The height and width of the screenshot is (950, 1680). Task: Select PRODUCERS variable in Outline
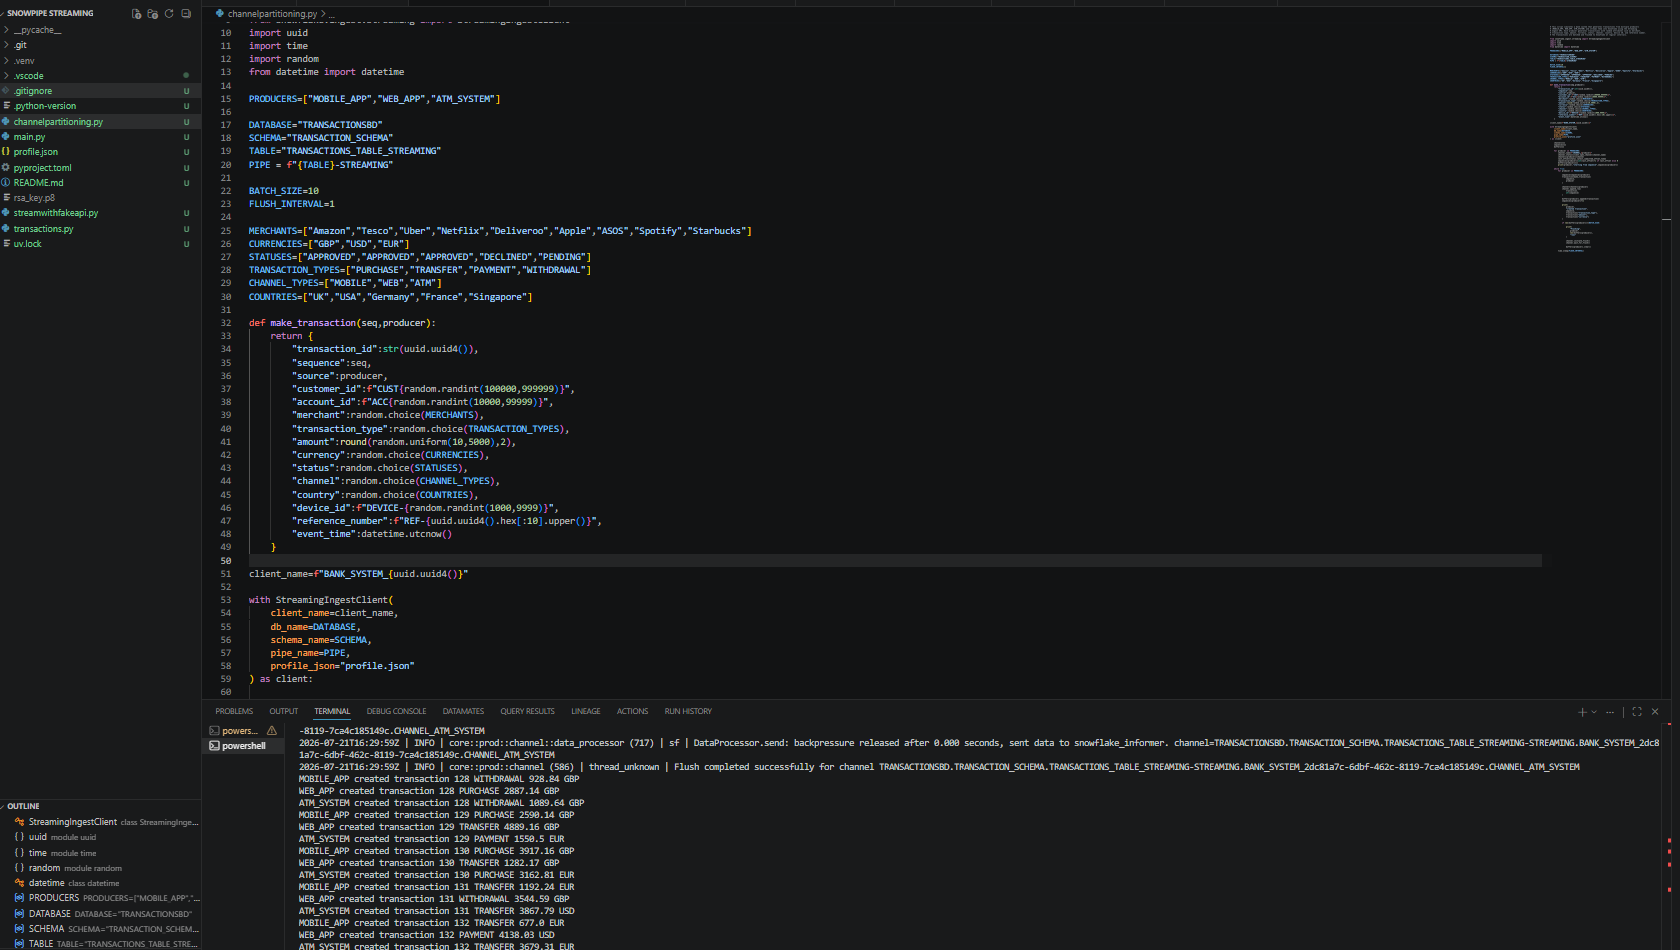click(x=100, y=898)
